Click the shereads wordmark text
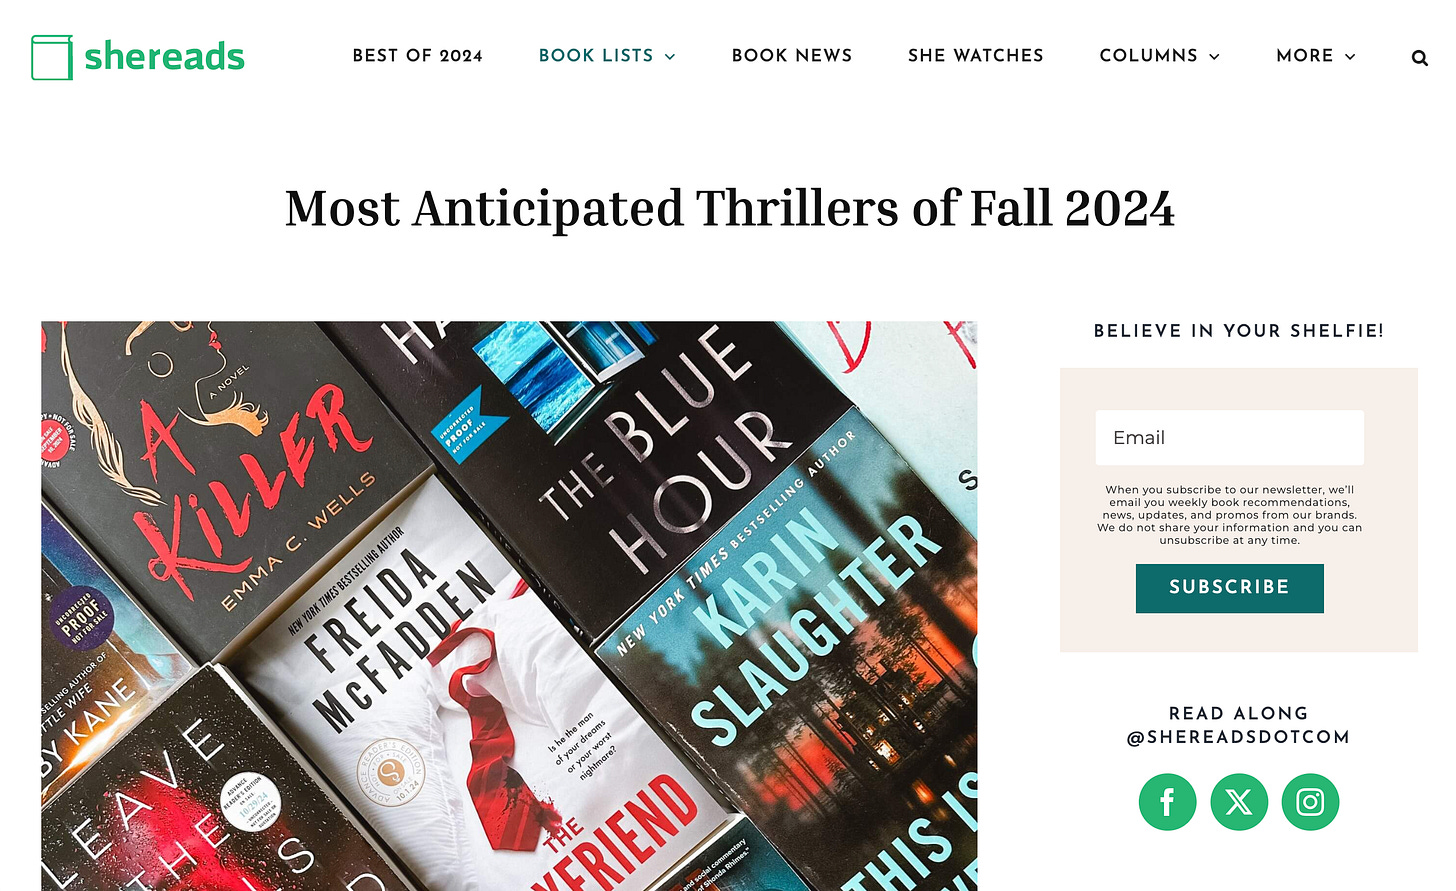The height and width of the screenshot is (891, 1456). 164,57
